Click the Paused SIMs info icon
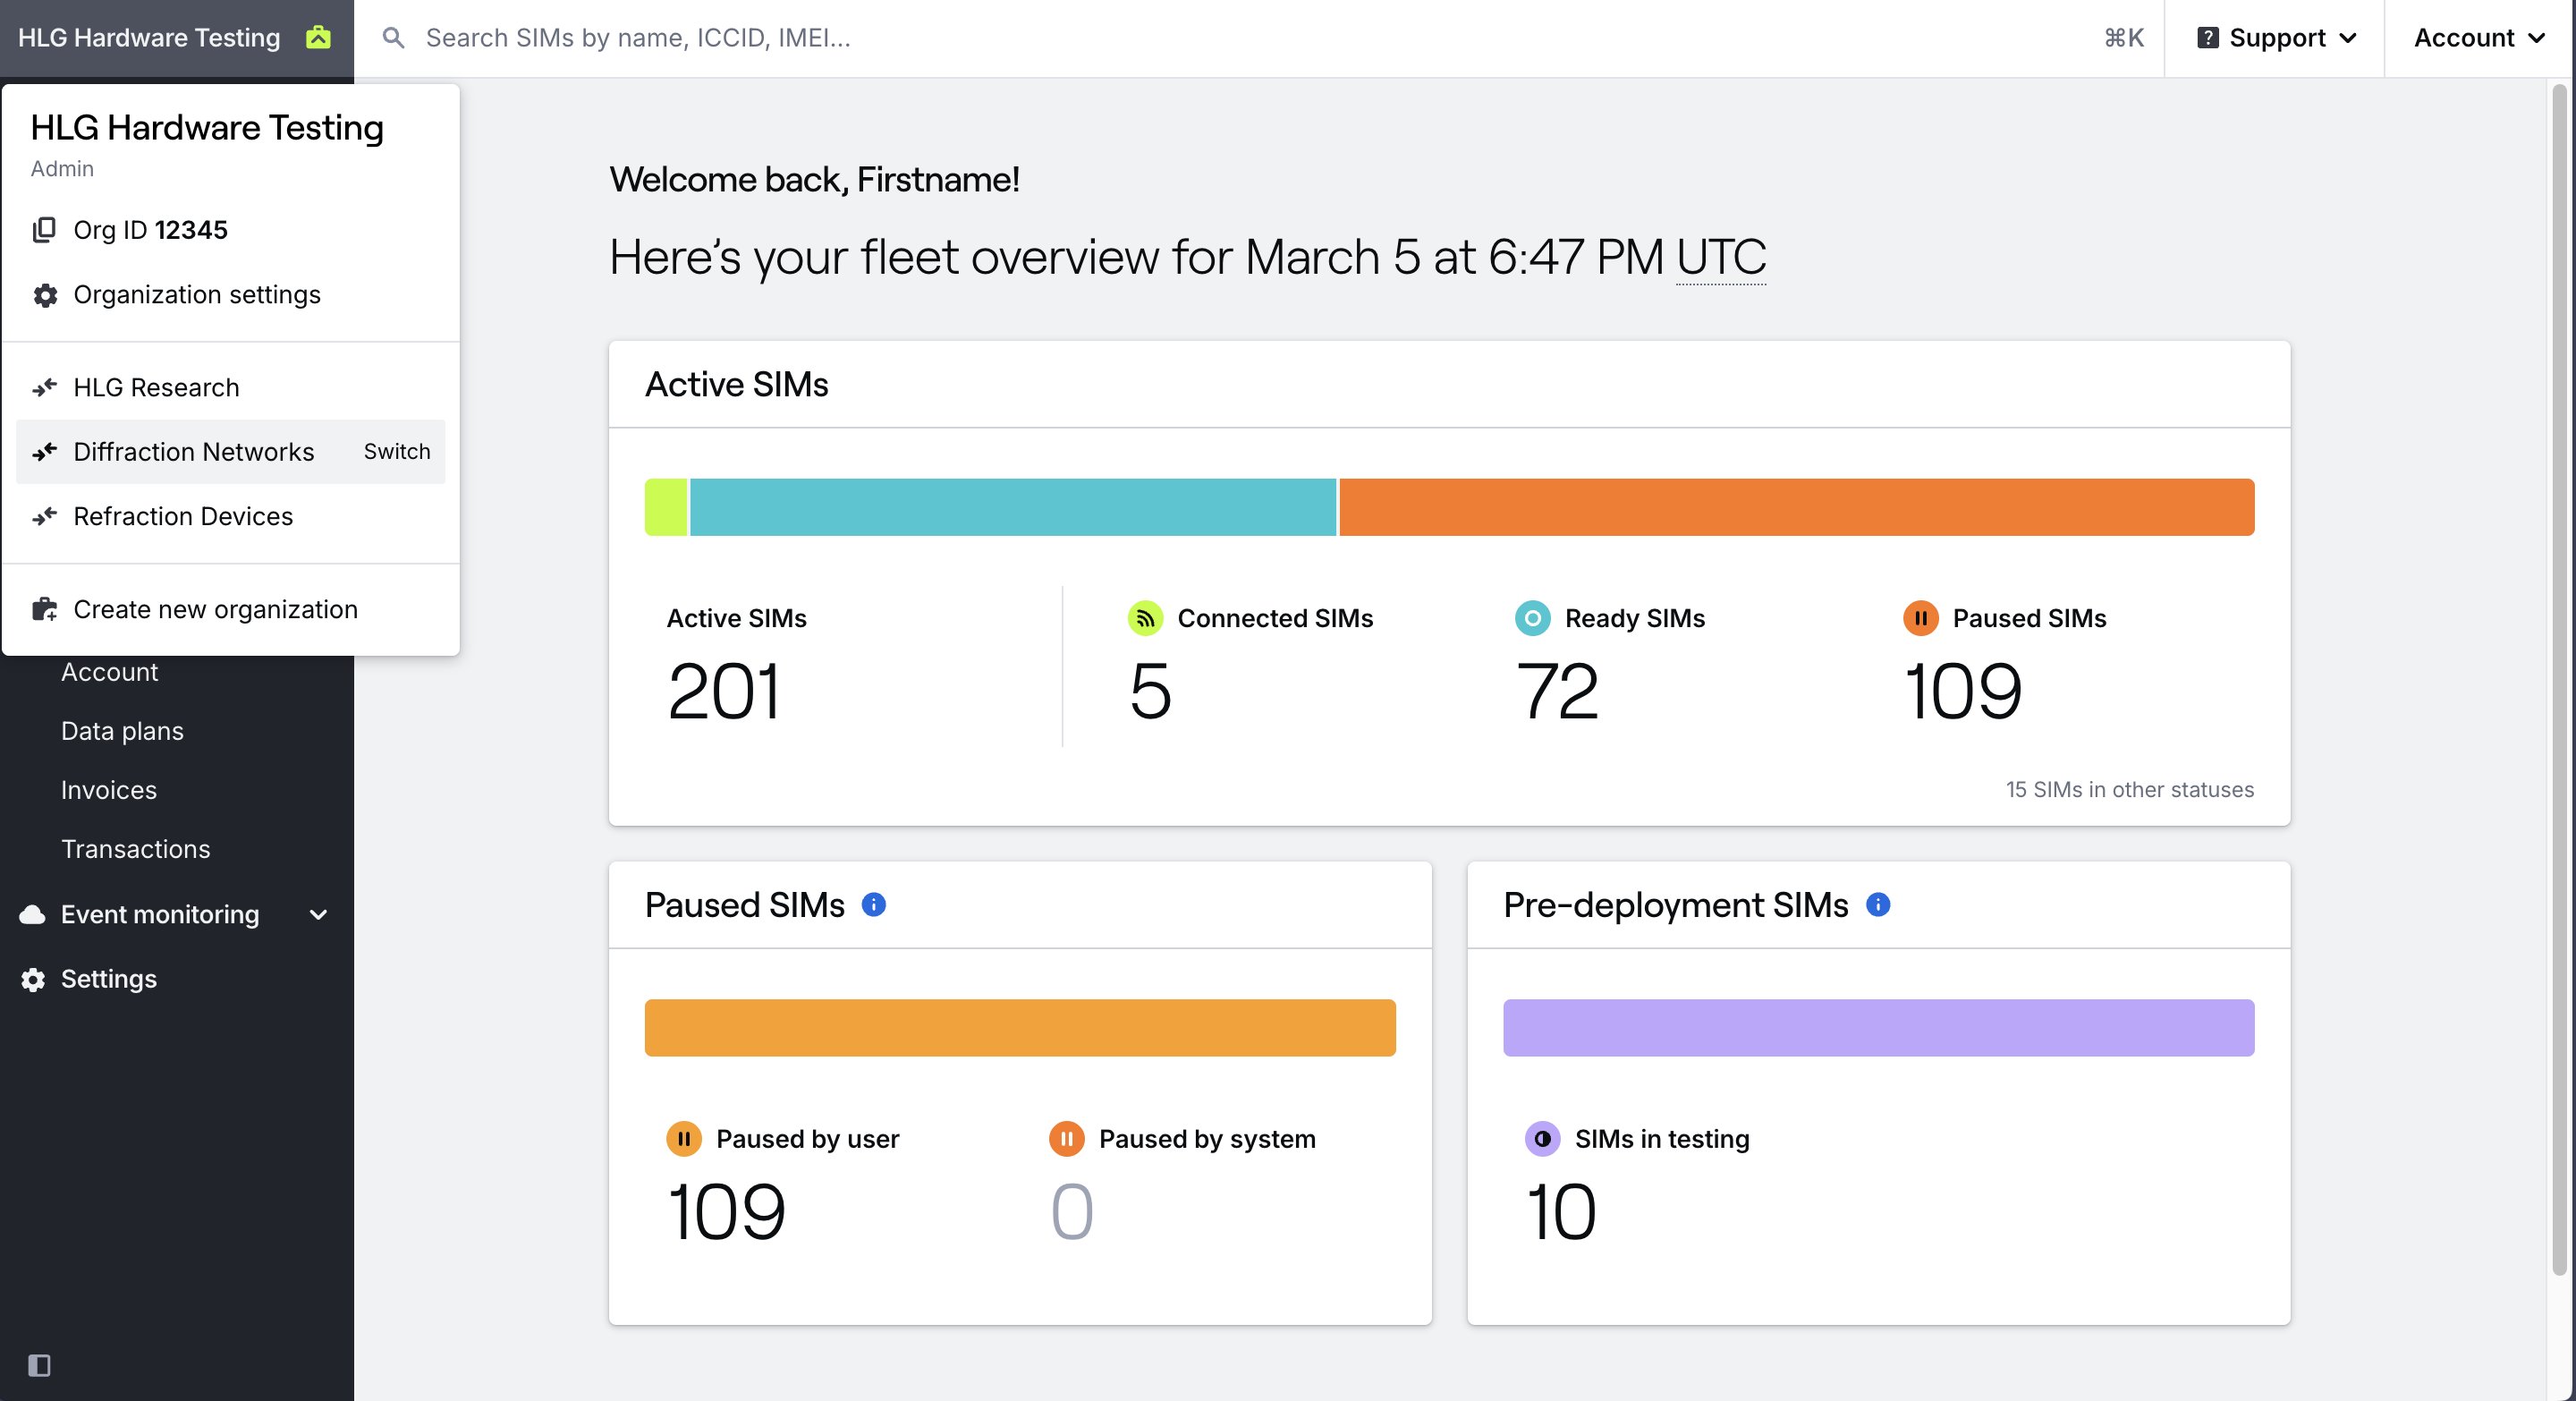 click(873, 905)
